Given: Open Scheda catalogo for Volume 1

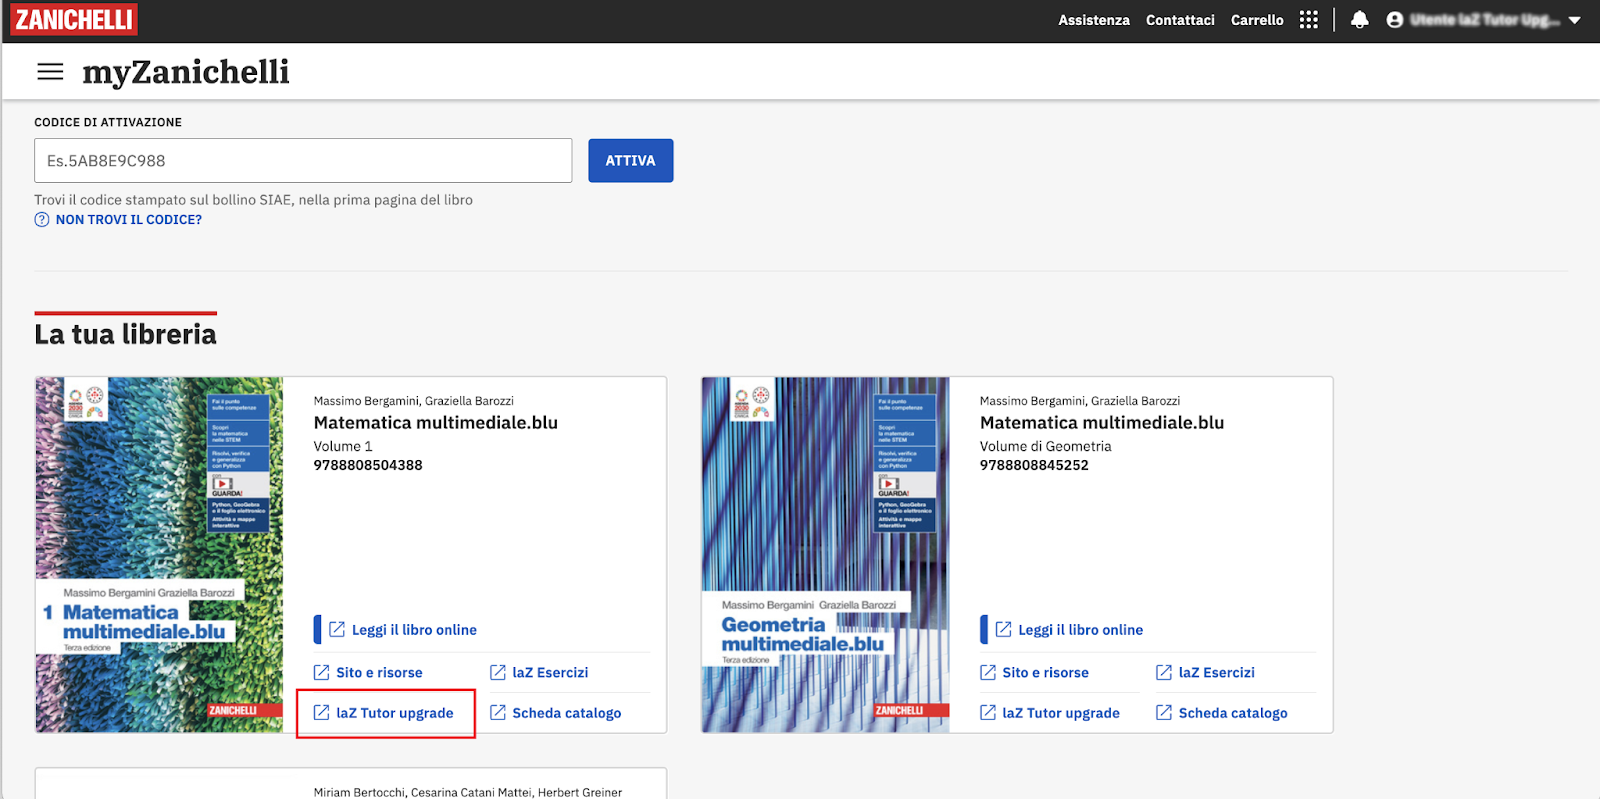Looking at the screenshot, I should 556,713.
